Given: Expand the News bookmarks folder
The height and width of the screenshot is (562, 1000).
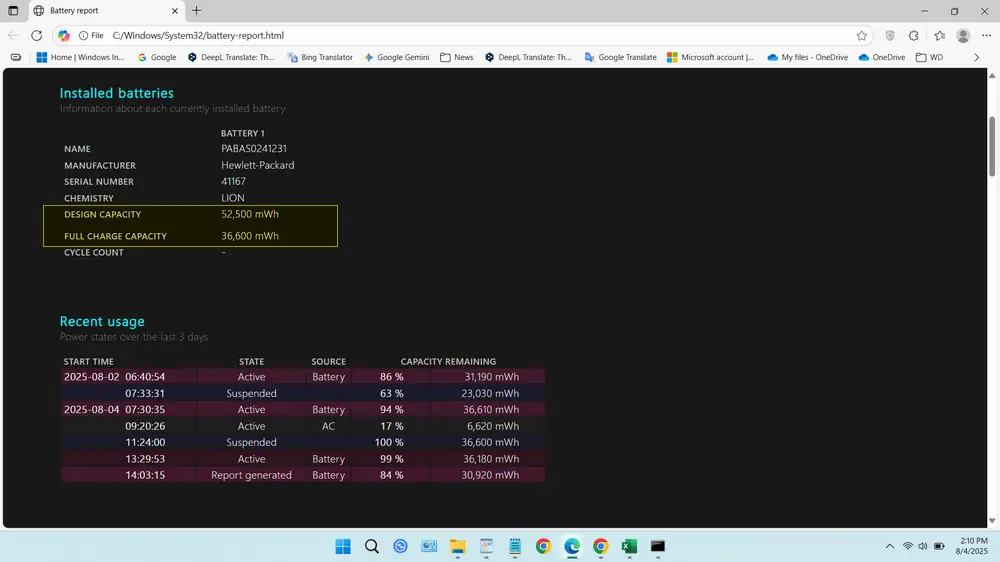Looking at the screenshot, I should coord(457,57).
